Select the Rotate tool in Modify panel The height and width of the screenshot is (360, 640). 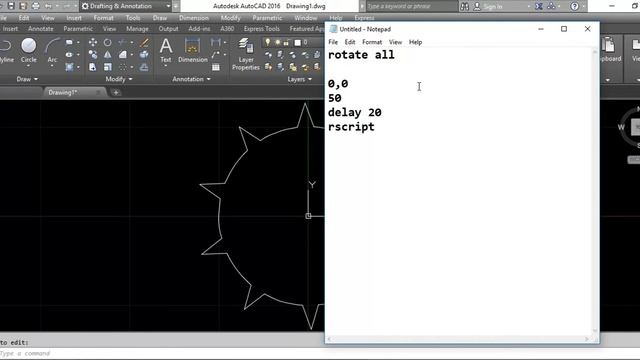tap(107, 42)
